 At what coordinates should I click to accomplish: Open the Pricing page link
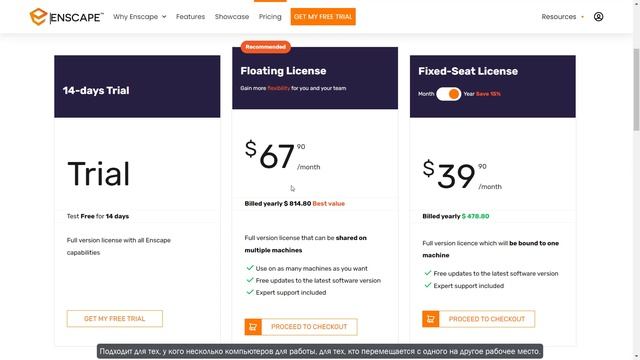pos(270,17)
